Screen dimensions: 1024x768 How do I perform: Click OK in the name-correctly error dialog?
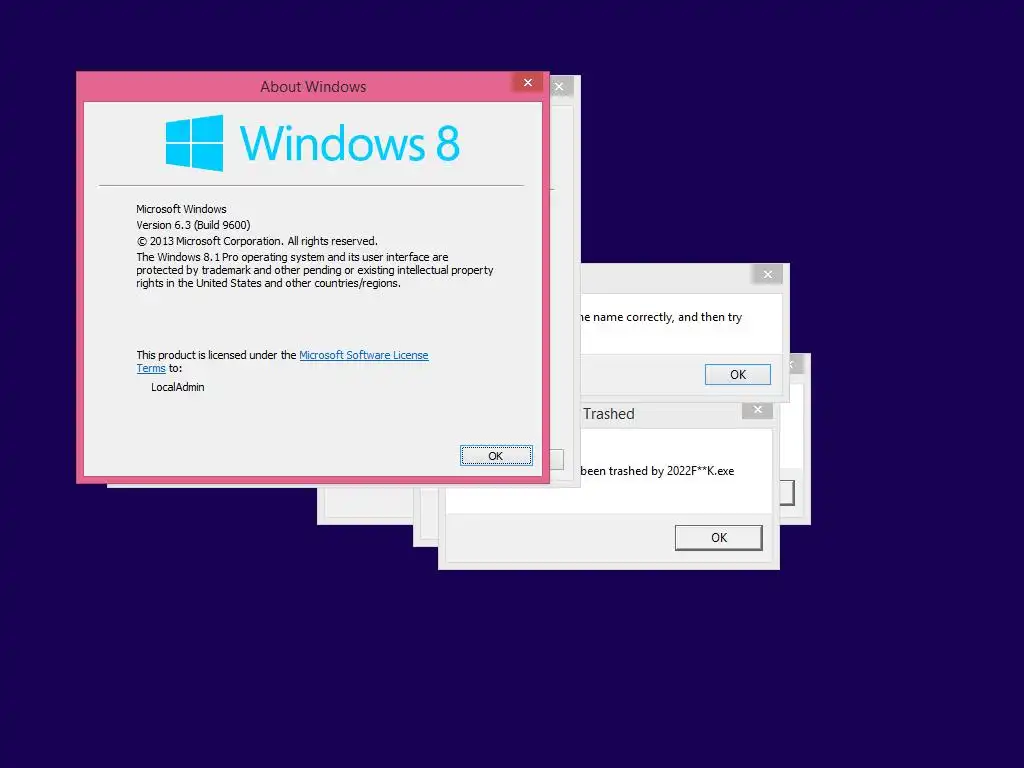point(737,374)
